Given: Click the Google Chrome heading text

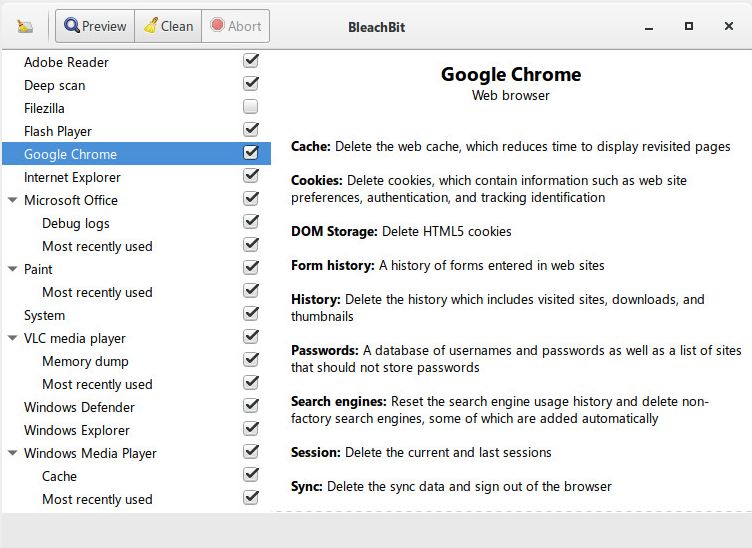Looking at the screenshot, I should pyautogui.click(x=511, y=74).
